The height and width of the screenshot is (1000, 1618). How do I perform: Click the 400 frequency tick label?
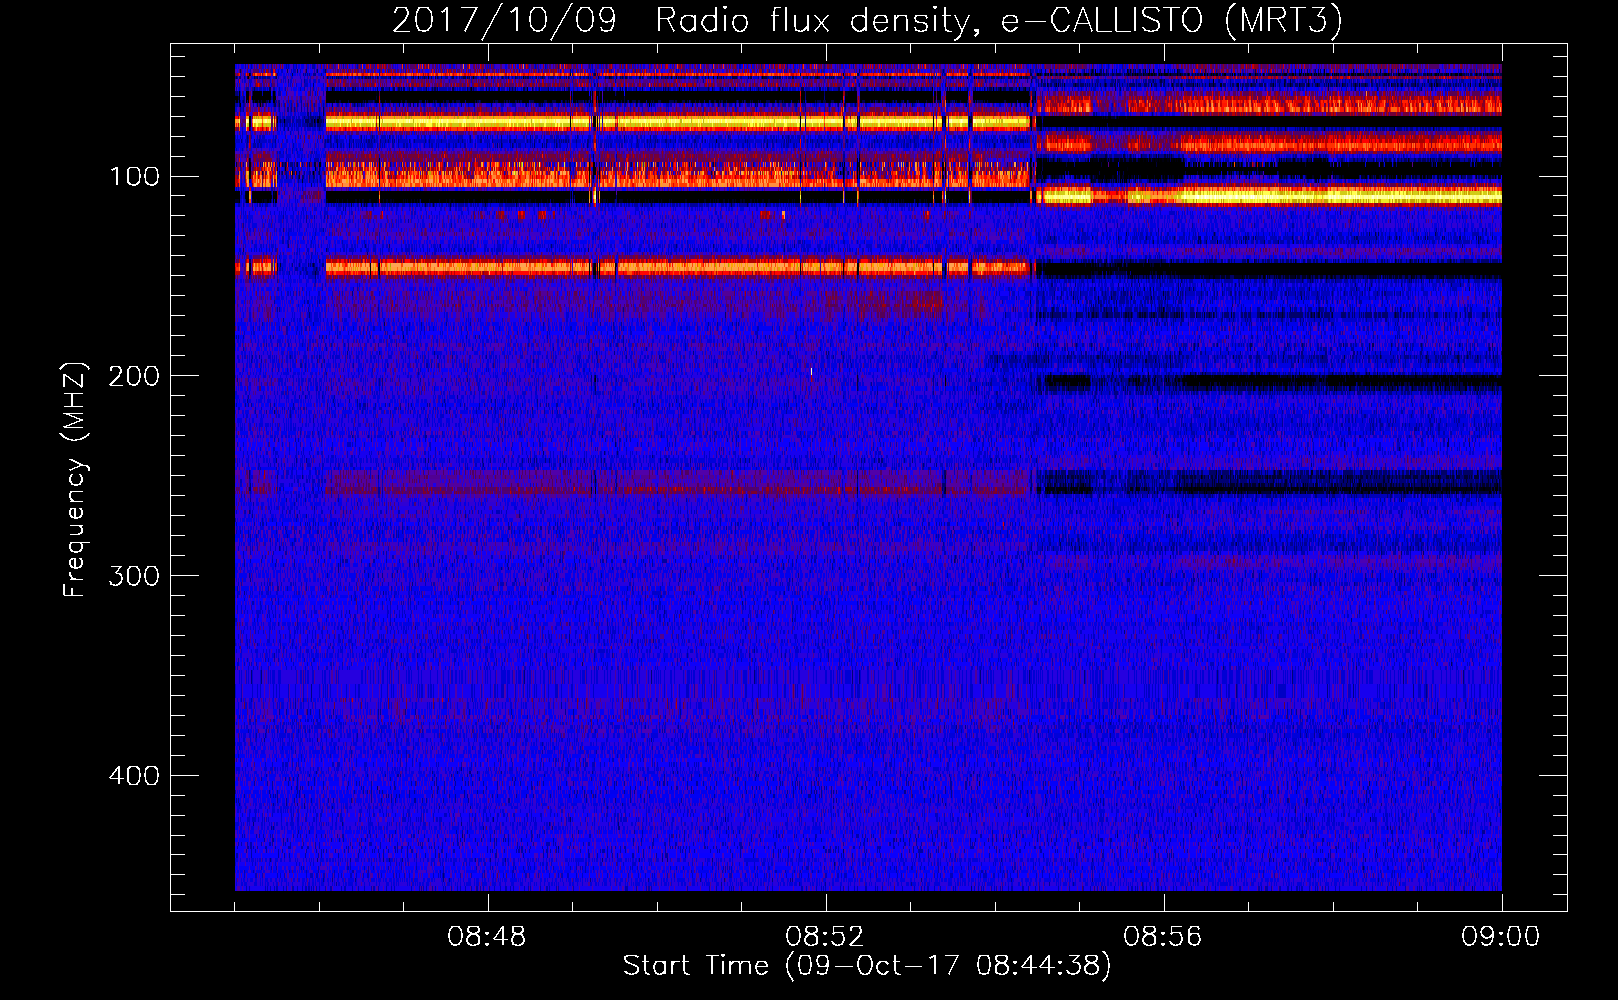[x=135, y=775]
